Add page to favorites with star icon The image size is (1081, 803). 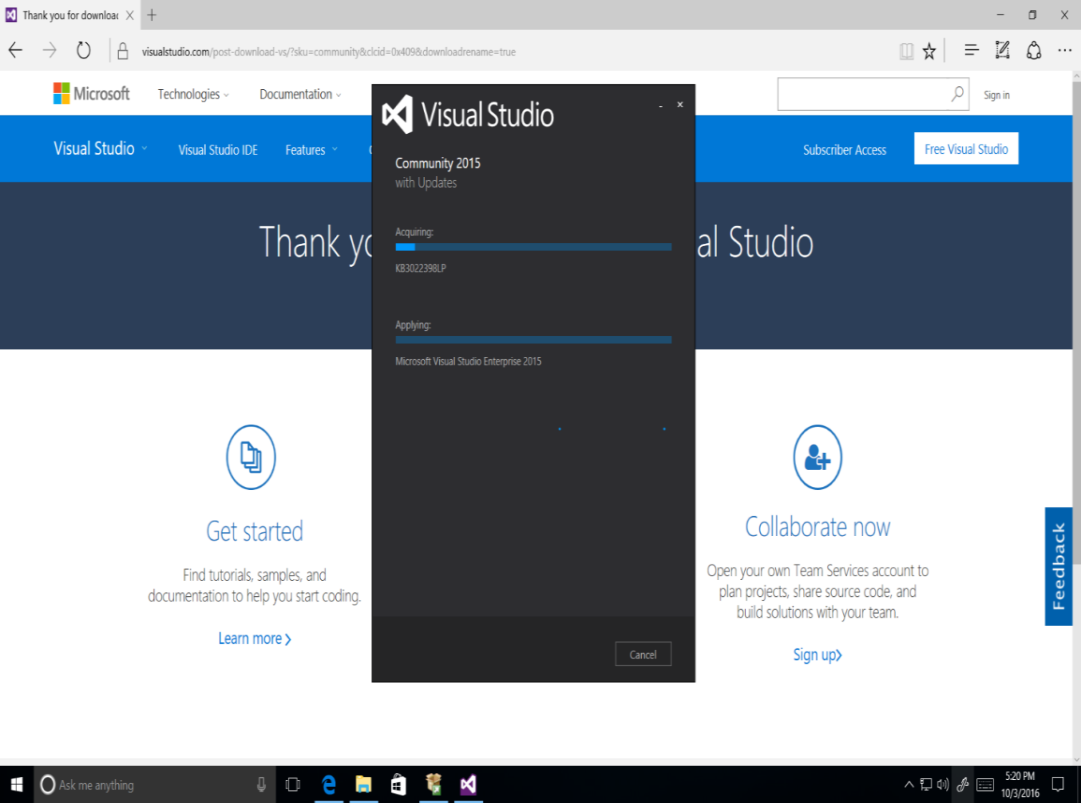tap(929, 51)
